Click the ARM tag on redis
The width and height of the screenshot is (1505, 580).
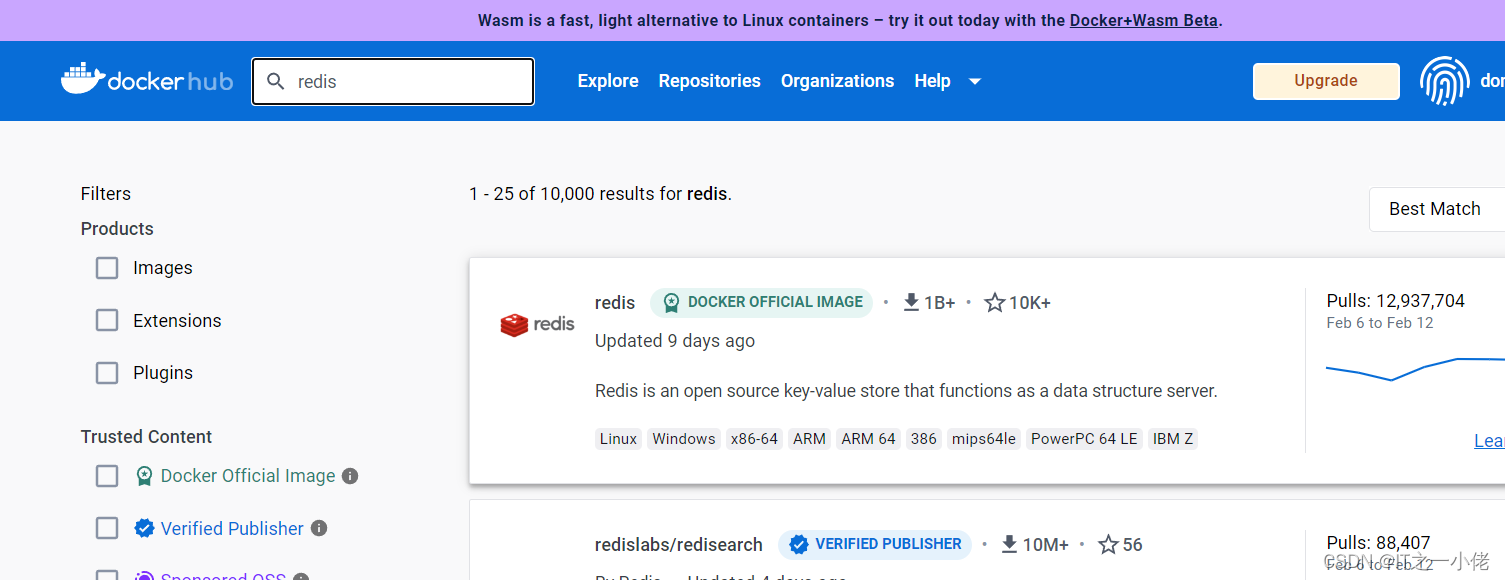click(809, 439)
